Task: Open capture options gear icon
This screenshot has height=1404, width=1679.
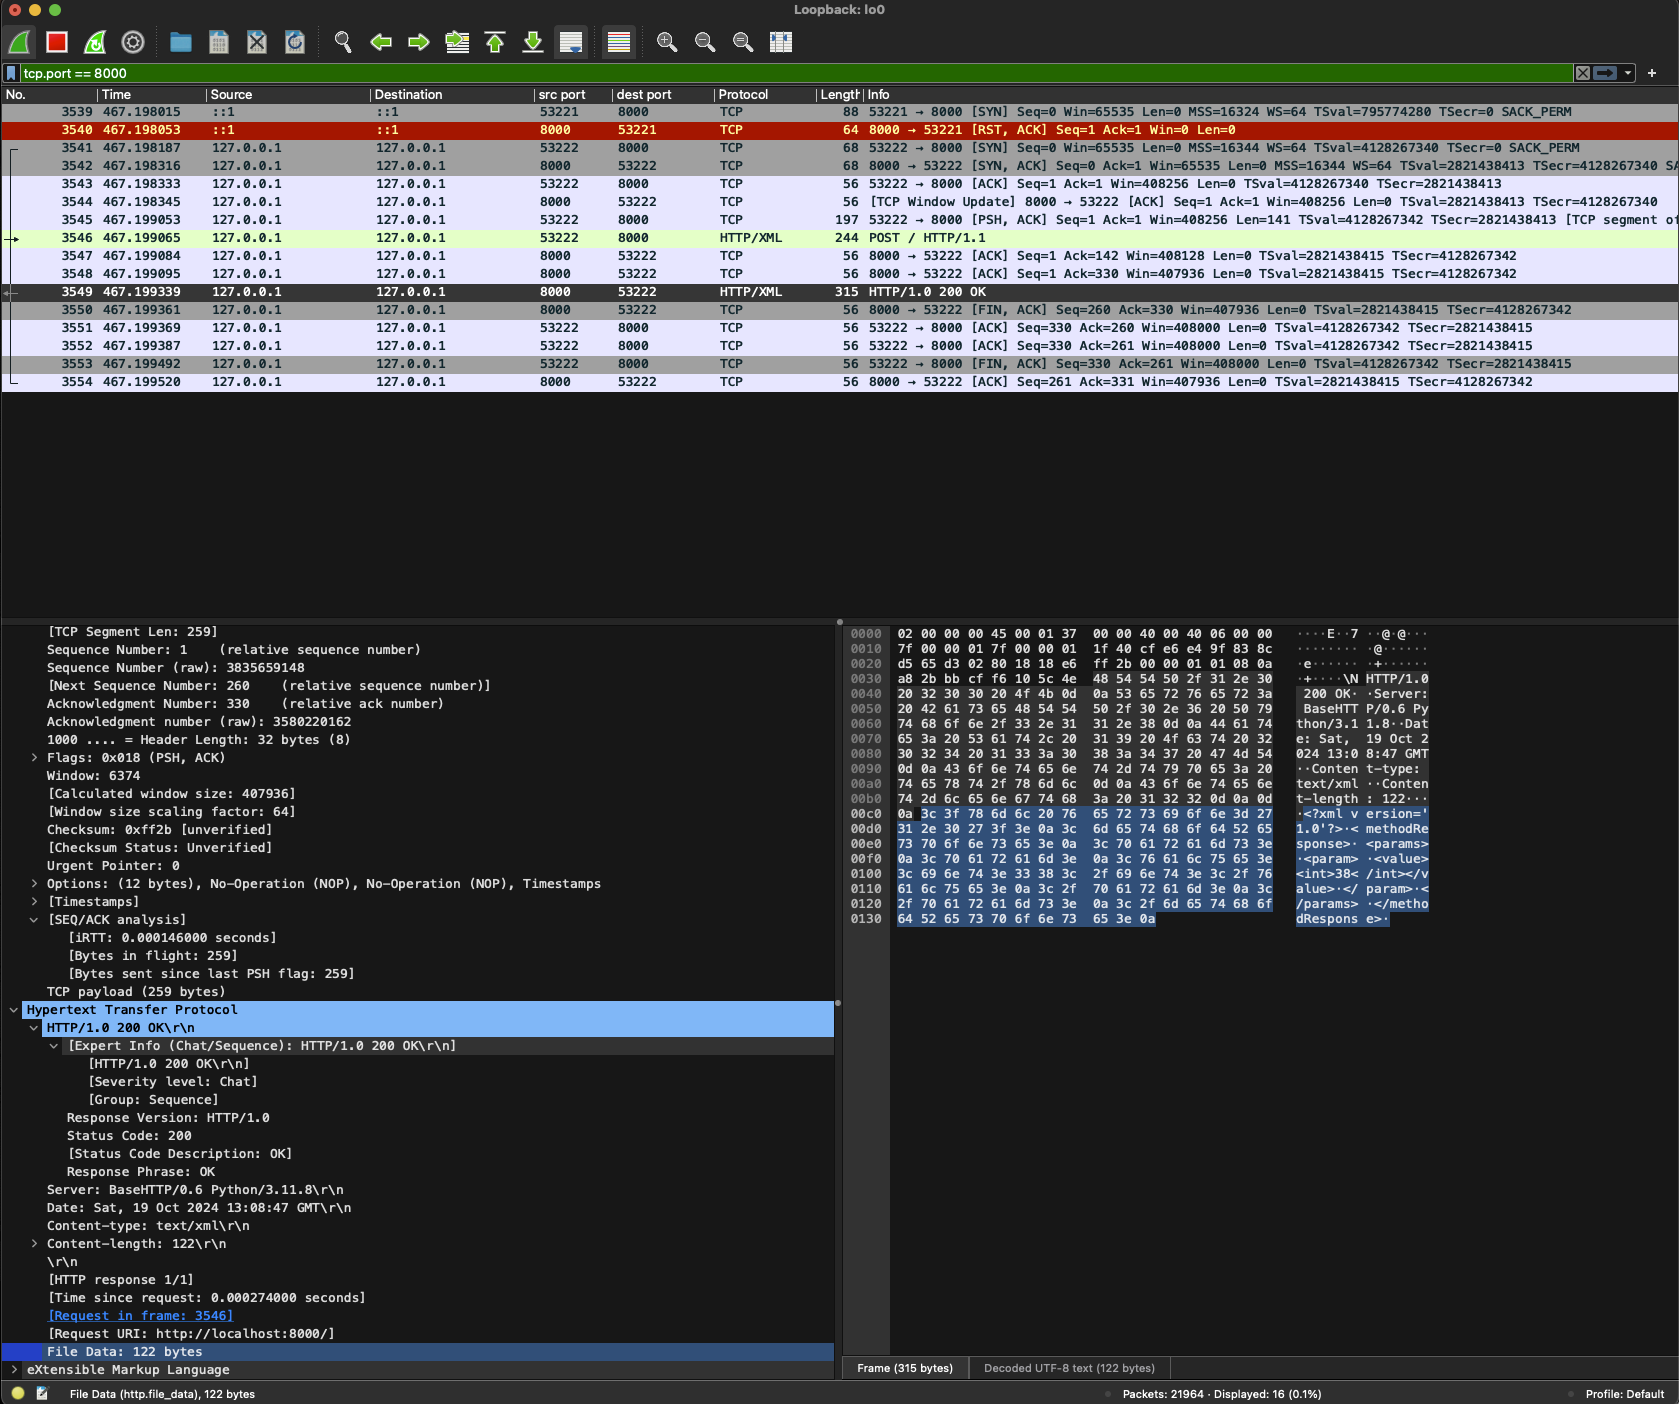Action: pos(133,42)
